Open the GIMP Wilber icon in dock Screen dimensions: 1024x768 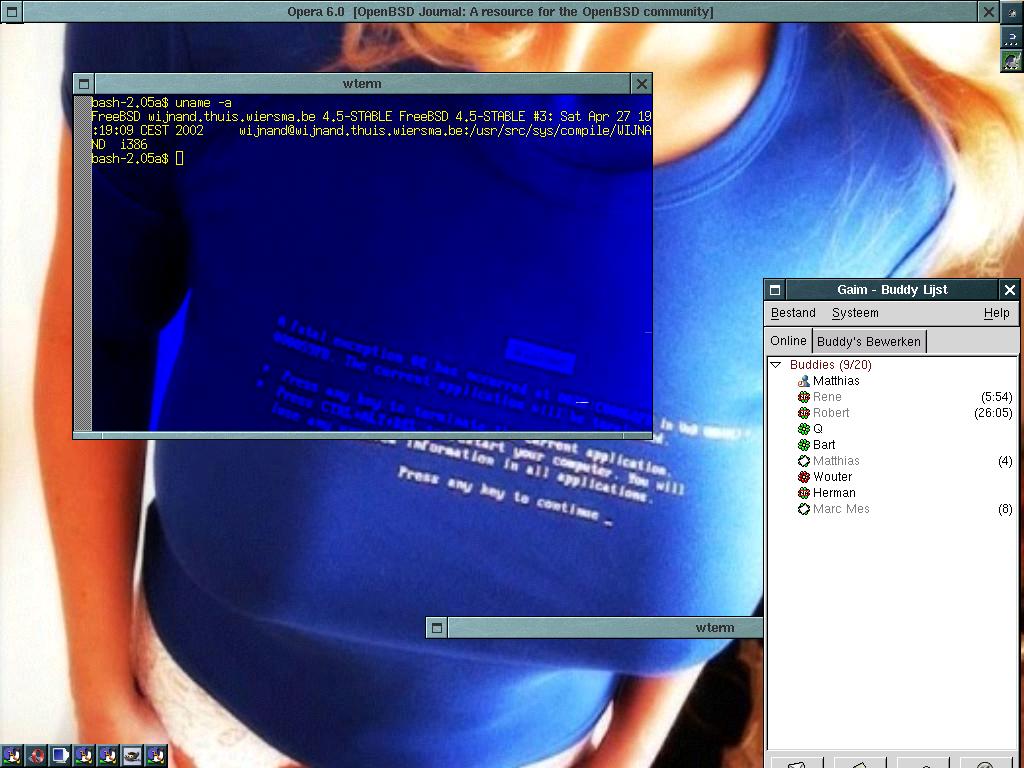coord(132,756)
